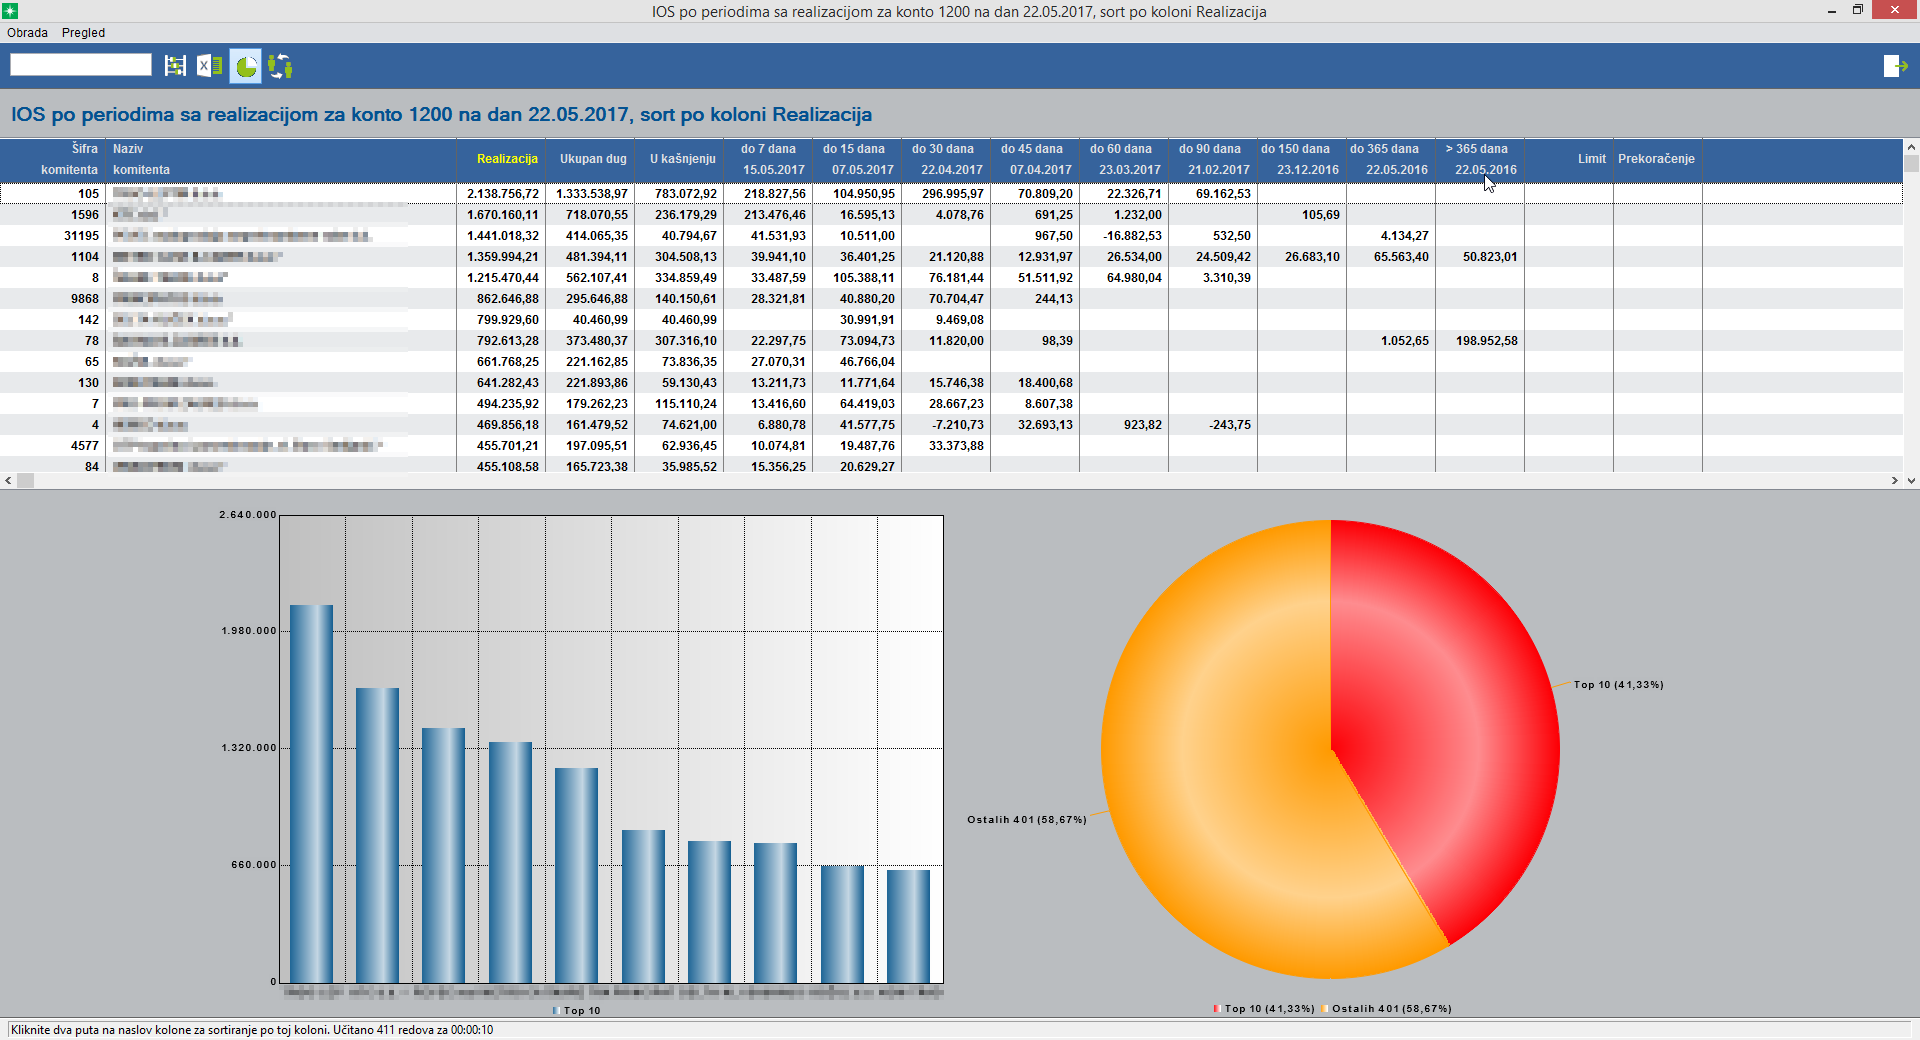Click cell value 661.768,25
Viewport: 1920px width, 1040px height.
[508, 362]
